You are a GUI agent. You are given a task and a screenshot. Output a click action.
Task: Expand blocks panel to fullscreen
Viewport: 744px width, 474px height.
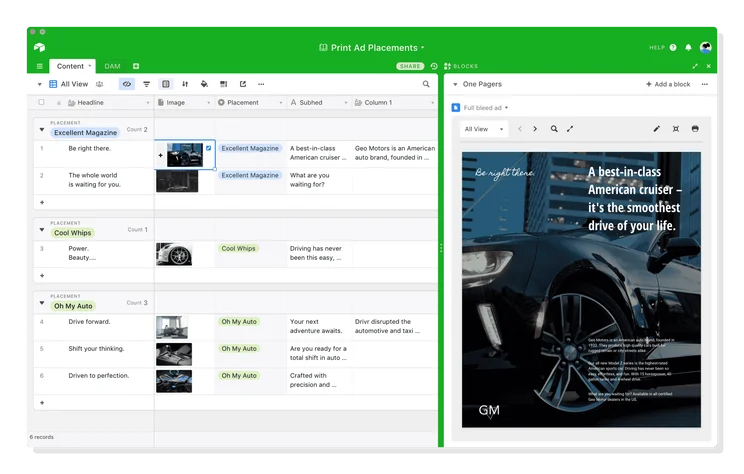(x=695, y=66)
